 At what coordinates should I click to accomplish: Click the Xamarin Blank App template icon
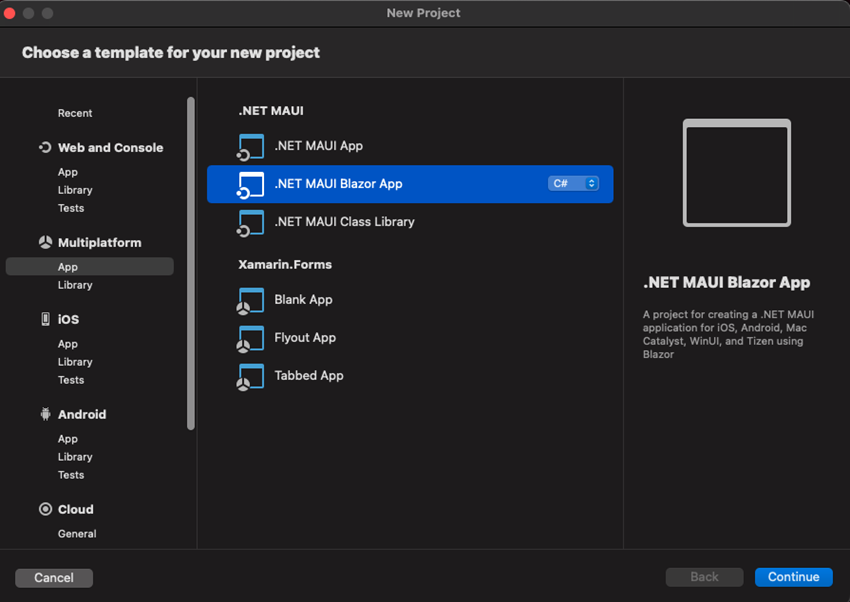[x=250, y=300]
